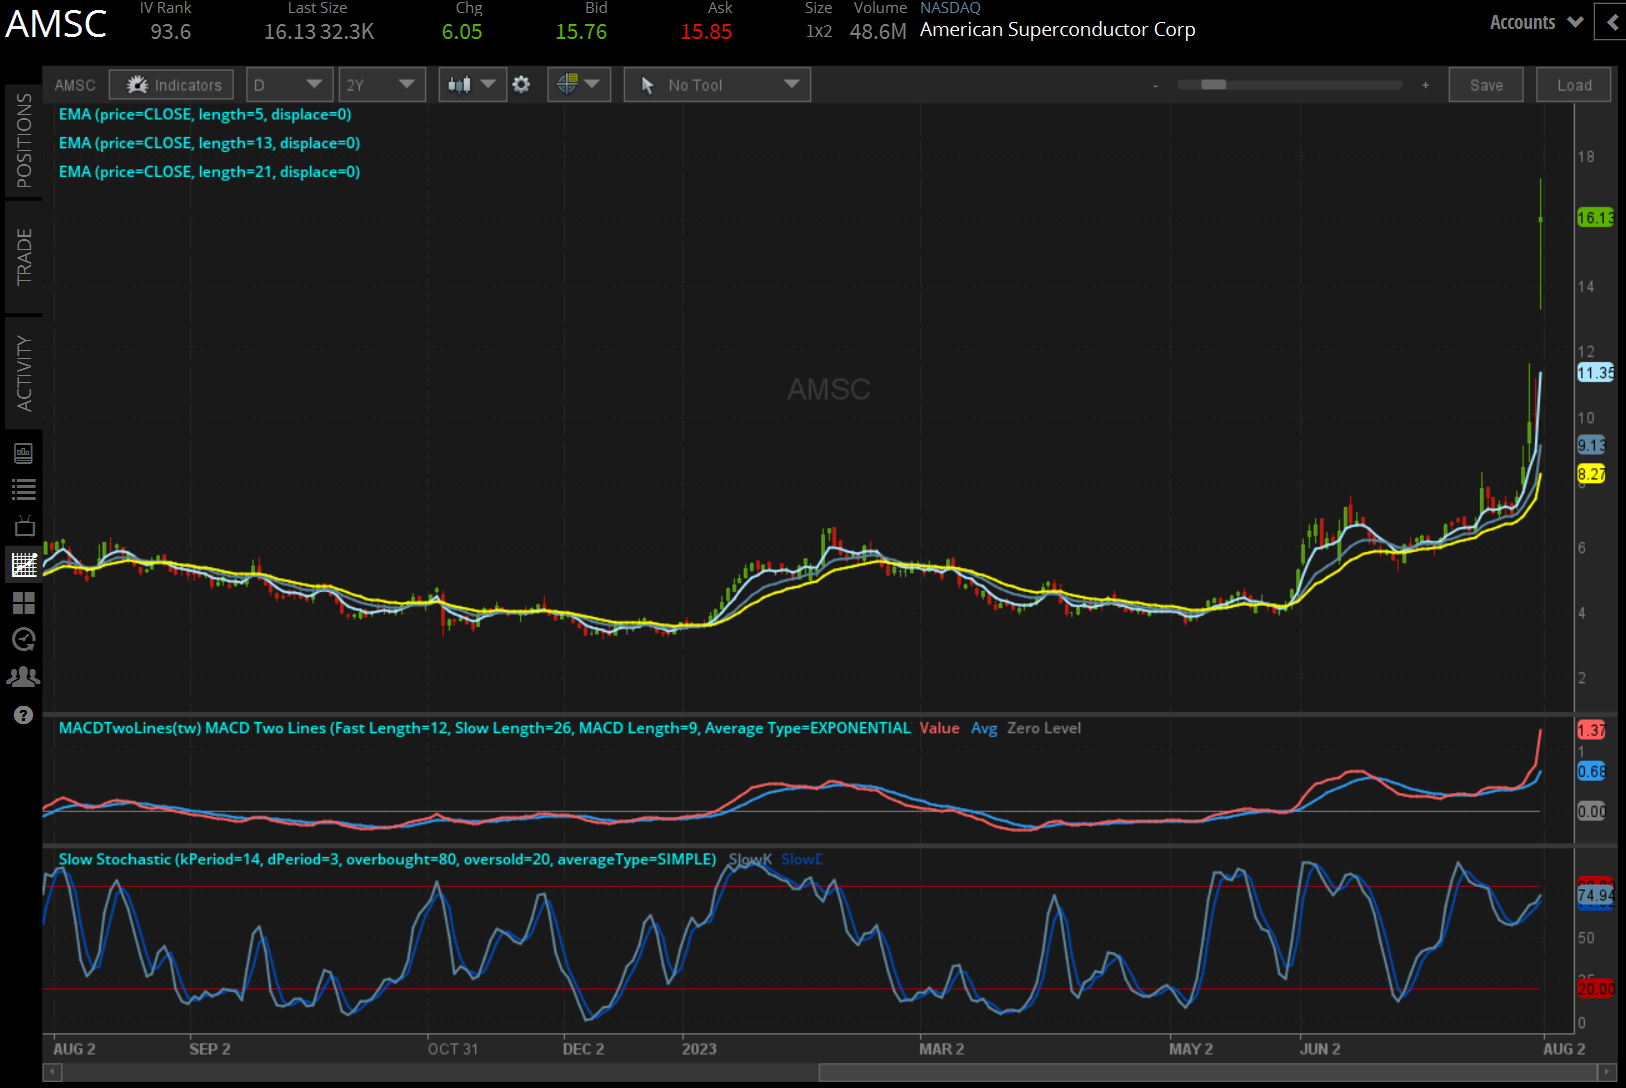Toggle the Zero Level line on MACD study

click(1044, 728)
